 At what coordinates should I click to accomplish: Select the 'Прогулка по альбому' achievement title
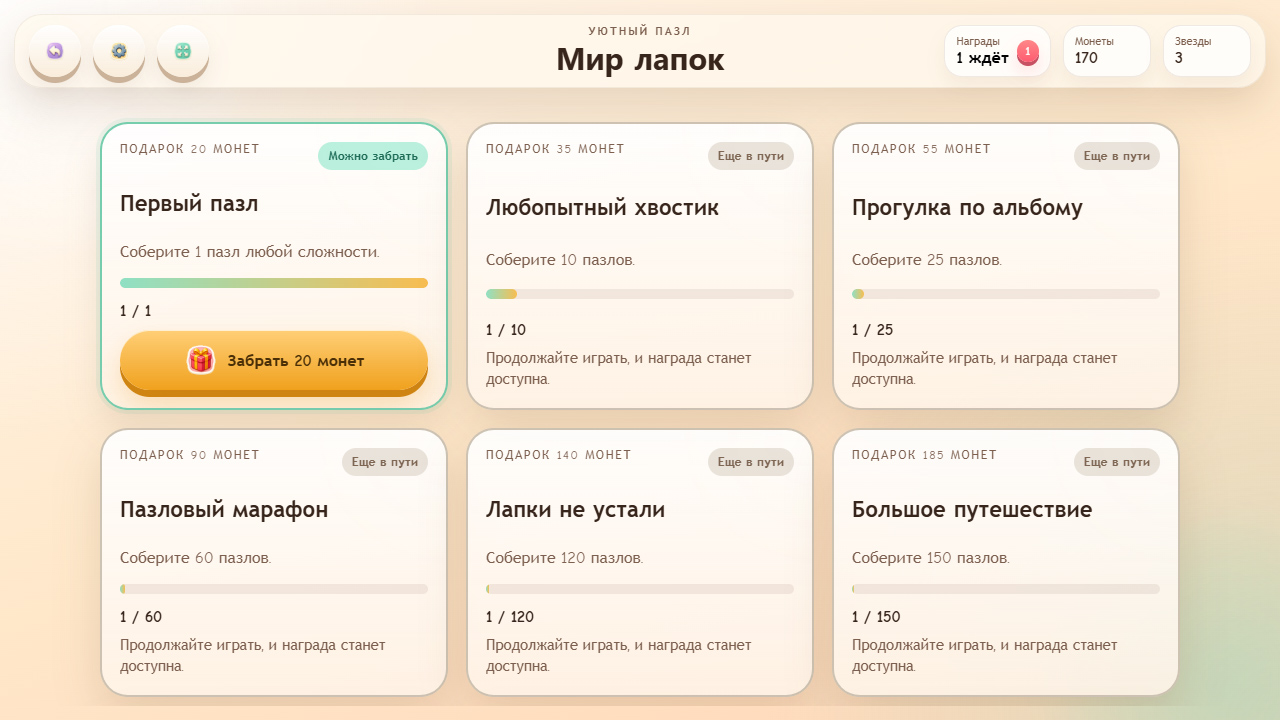[x=967, y=208]
